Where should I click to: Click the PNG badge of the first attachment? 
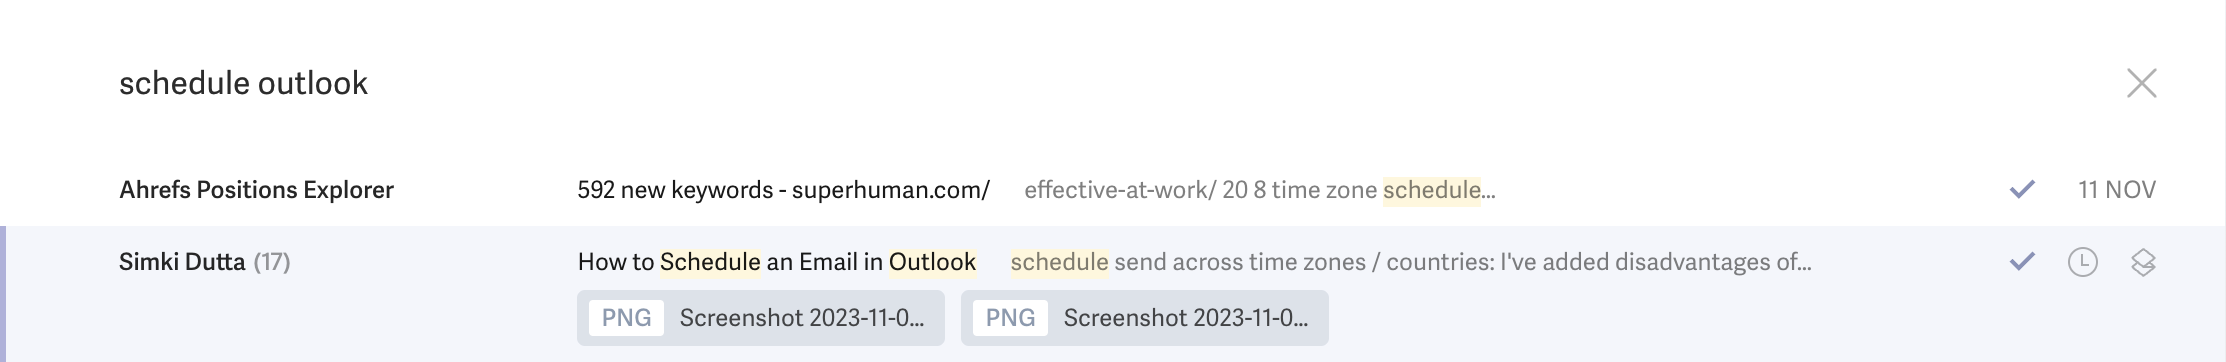(626, 318)
